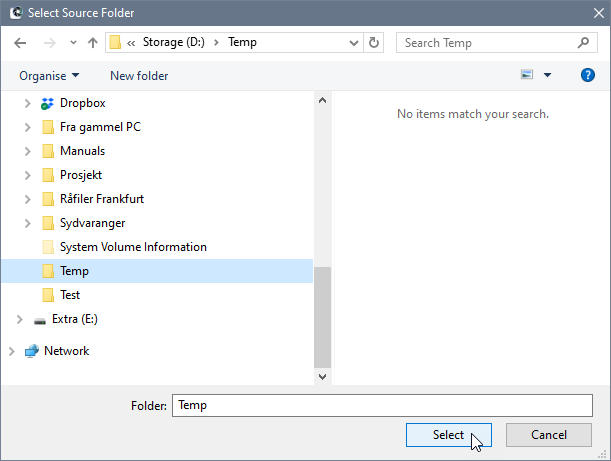Click New folder in toolbar
Image resolution: width=611 pixels, height=461 pixels.
tap(139, 75)
